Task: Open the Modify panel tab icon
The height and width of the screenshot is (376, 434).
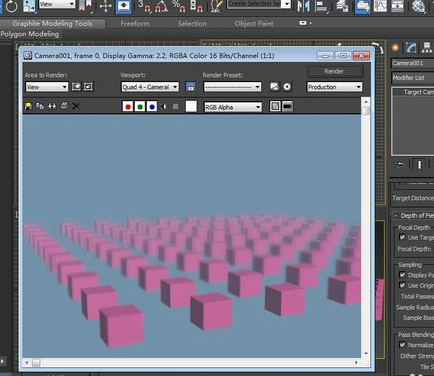Action: [411, 48]
